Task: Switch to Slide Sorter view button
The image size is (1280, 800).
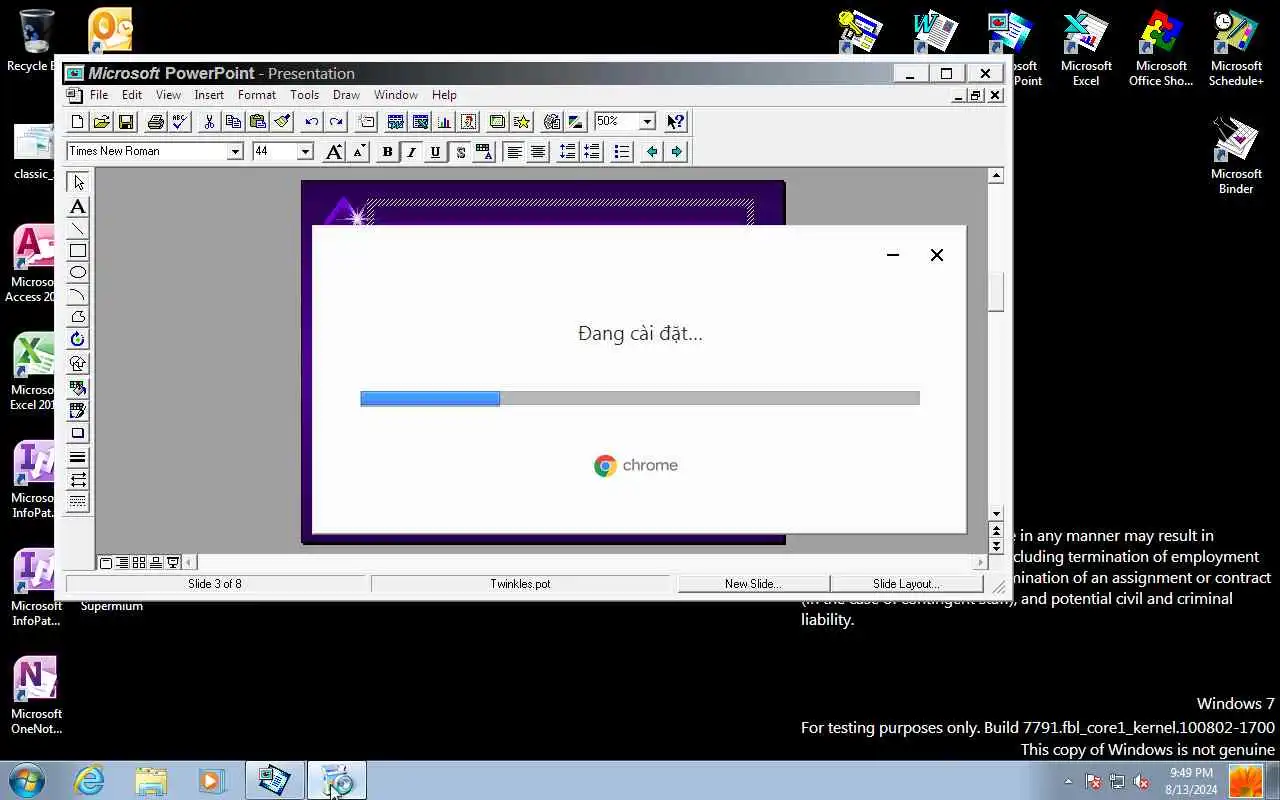Action: pos(139,562)
